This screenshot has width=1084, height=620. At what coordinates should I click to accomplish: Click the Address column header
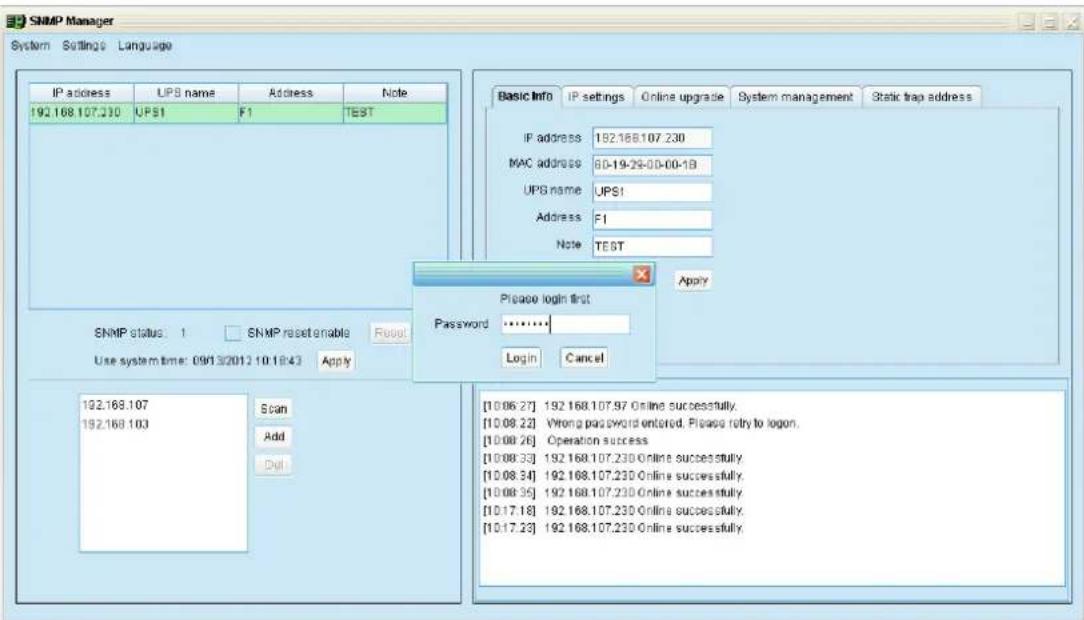tap(290, 93)
